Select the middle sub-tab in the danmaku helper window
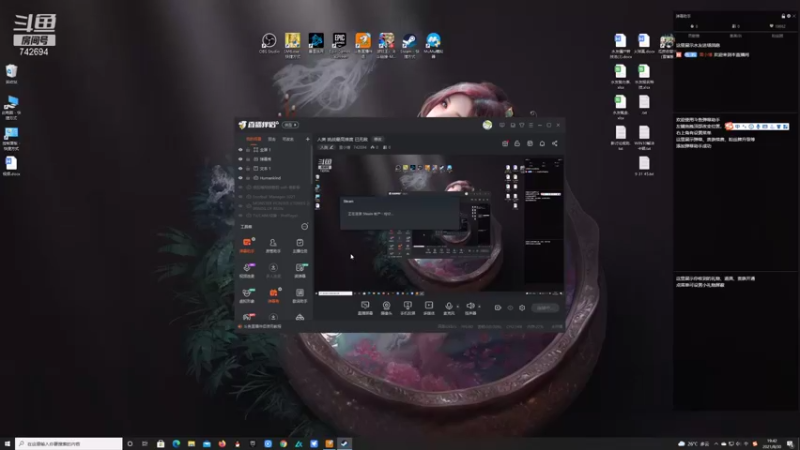The width and height of the screenshot is (800, 450). (735, 36)
